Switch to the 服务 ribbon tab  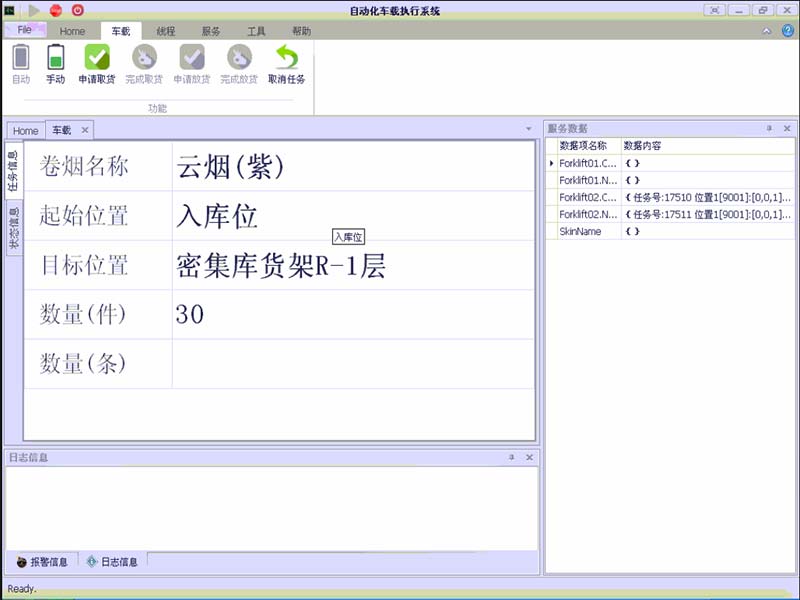tap(211, 31)
